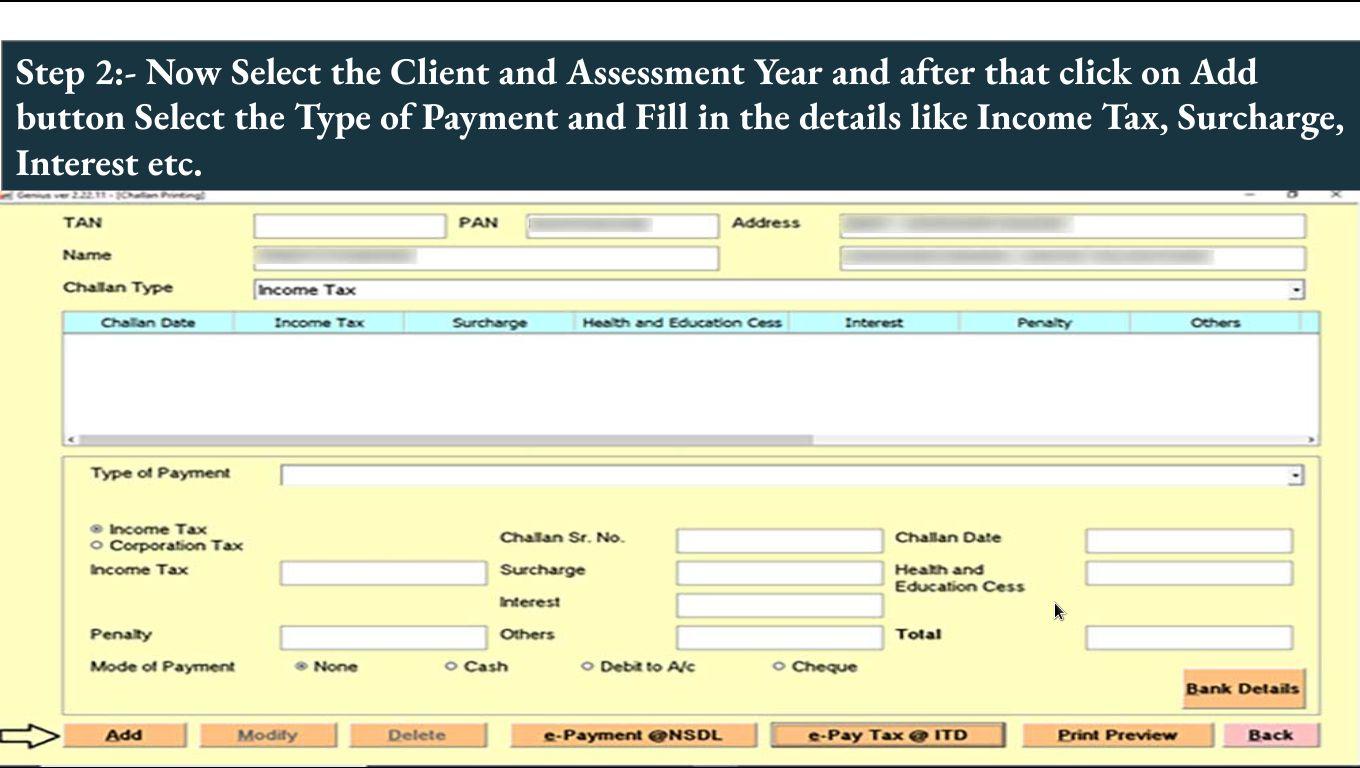
Task: Click the Challan Sr. No. field
Action: pos(779,541)
